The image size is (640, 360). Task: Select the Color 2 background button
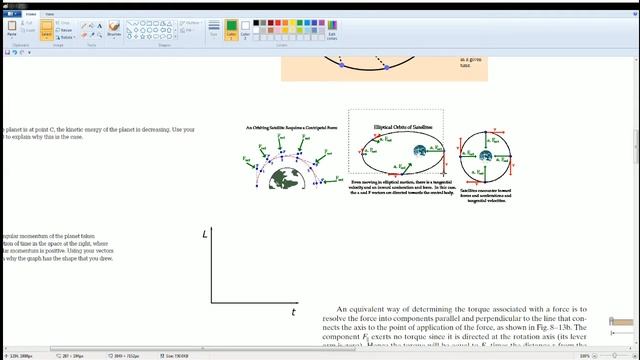(x=245, y=30)
